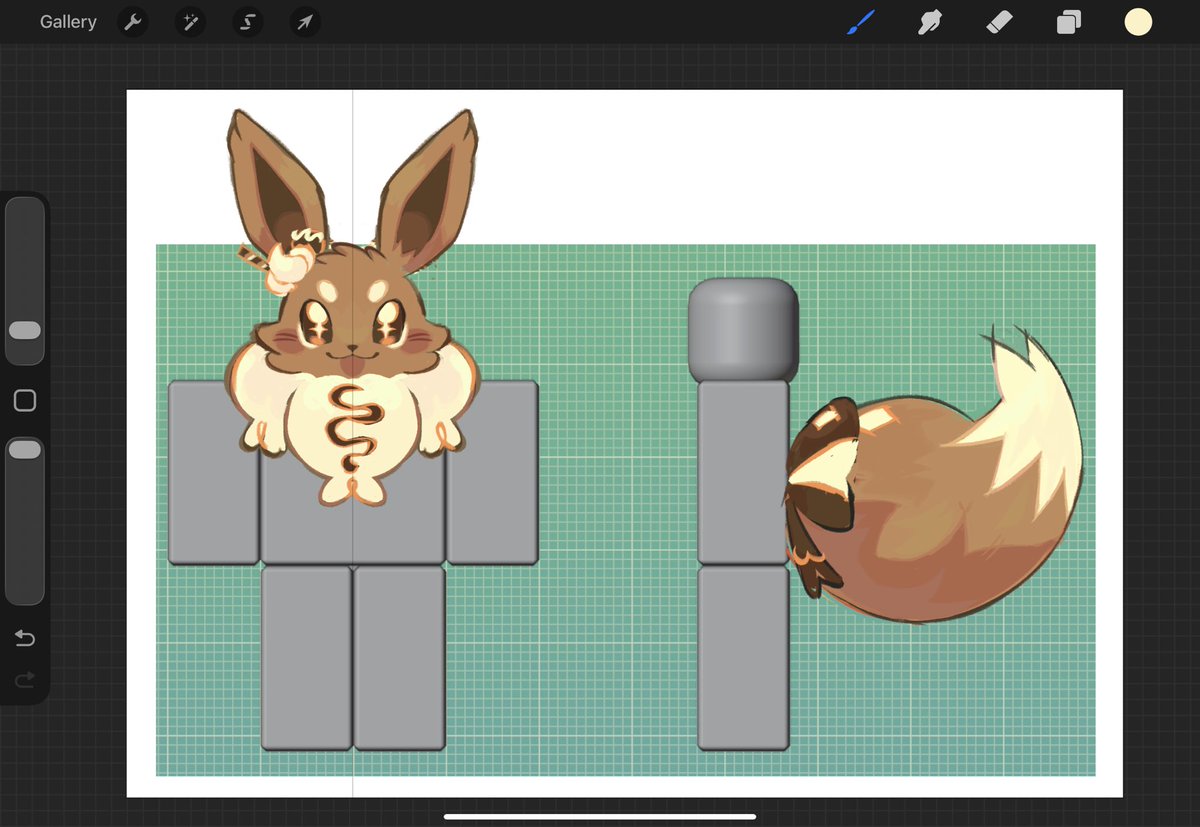
Task: Open the active color swatch
Action: [x=1138, y=22]
